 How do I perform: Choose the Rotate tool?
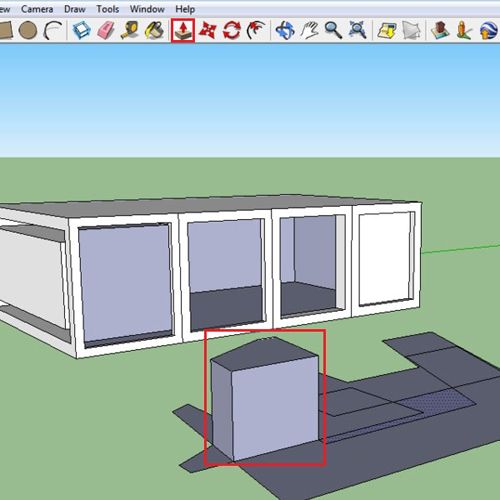232,30
